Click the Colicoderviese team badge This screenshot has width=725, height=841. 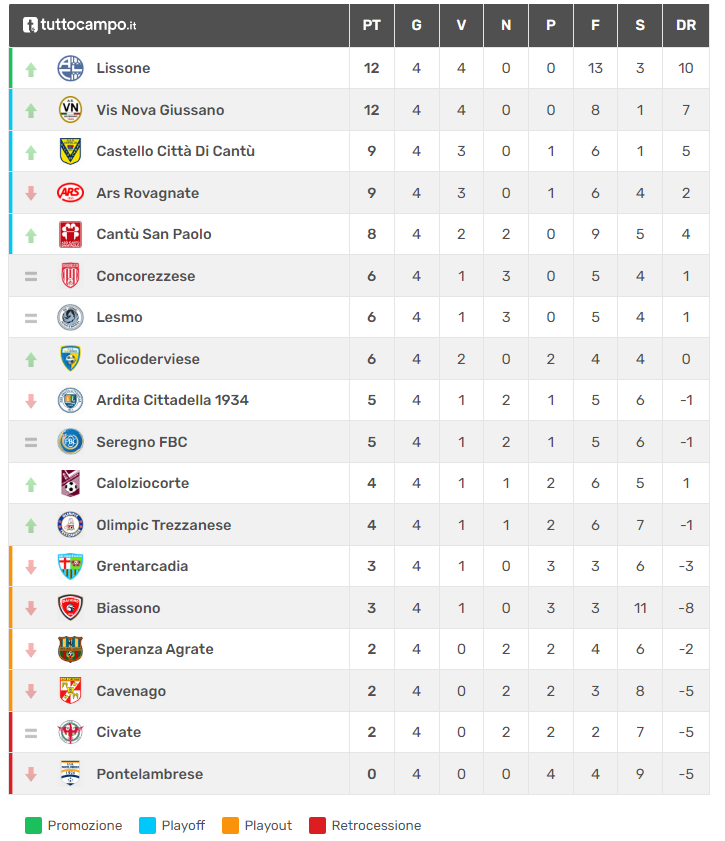70,359
